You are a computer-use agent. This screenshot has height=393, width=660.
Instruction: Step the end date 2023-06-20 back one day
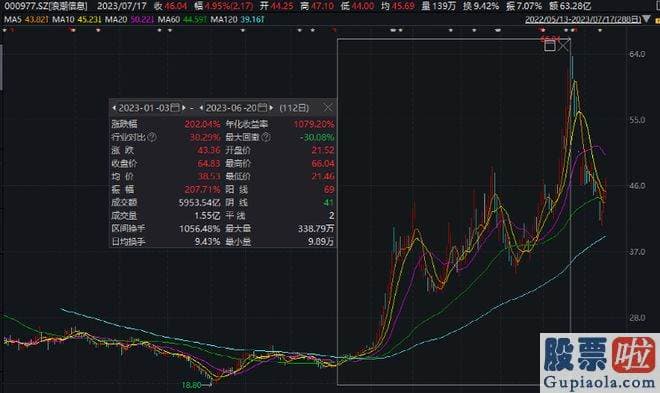tap(202, 108)
